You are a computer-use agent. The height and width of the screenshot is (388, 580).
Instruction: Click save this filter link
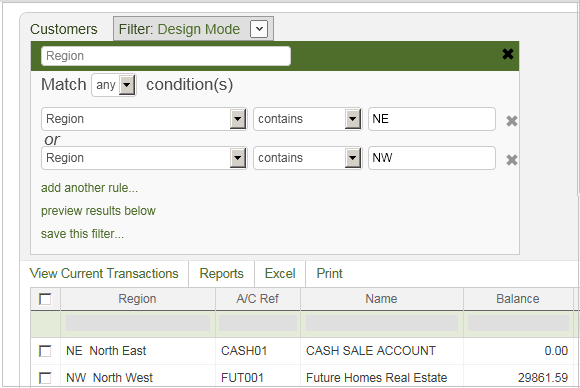[82, 234]
